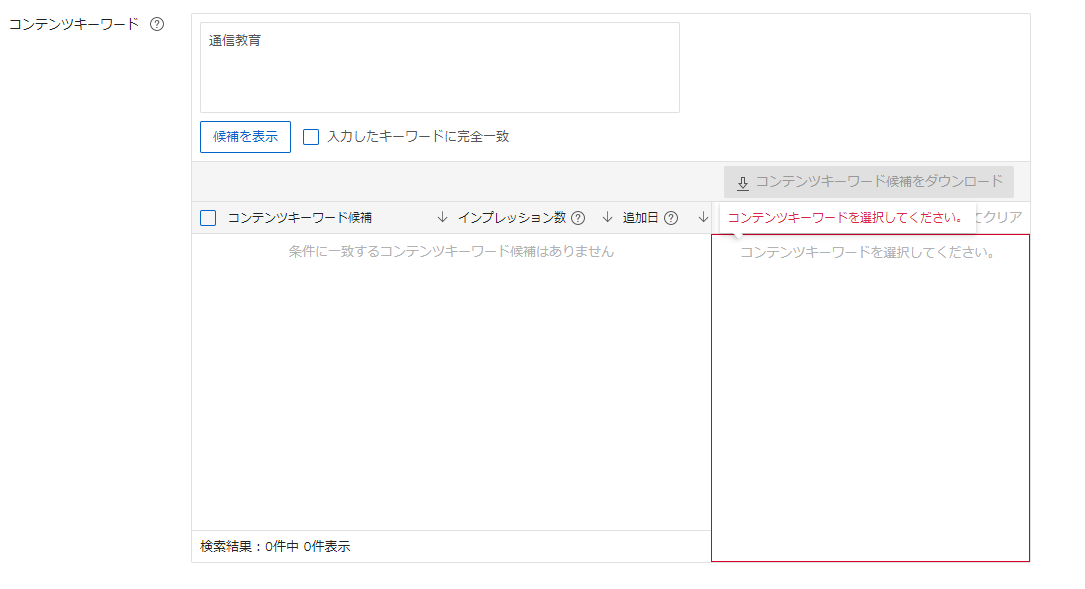Click help icon beside コンテンツキーワード label
The height and width of the screenshot is (589, 1085).
[157, 24]
